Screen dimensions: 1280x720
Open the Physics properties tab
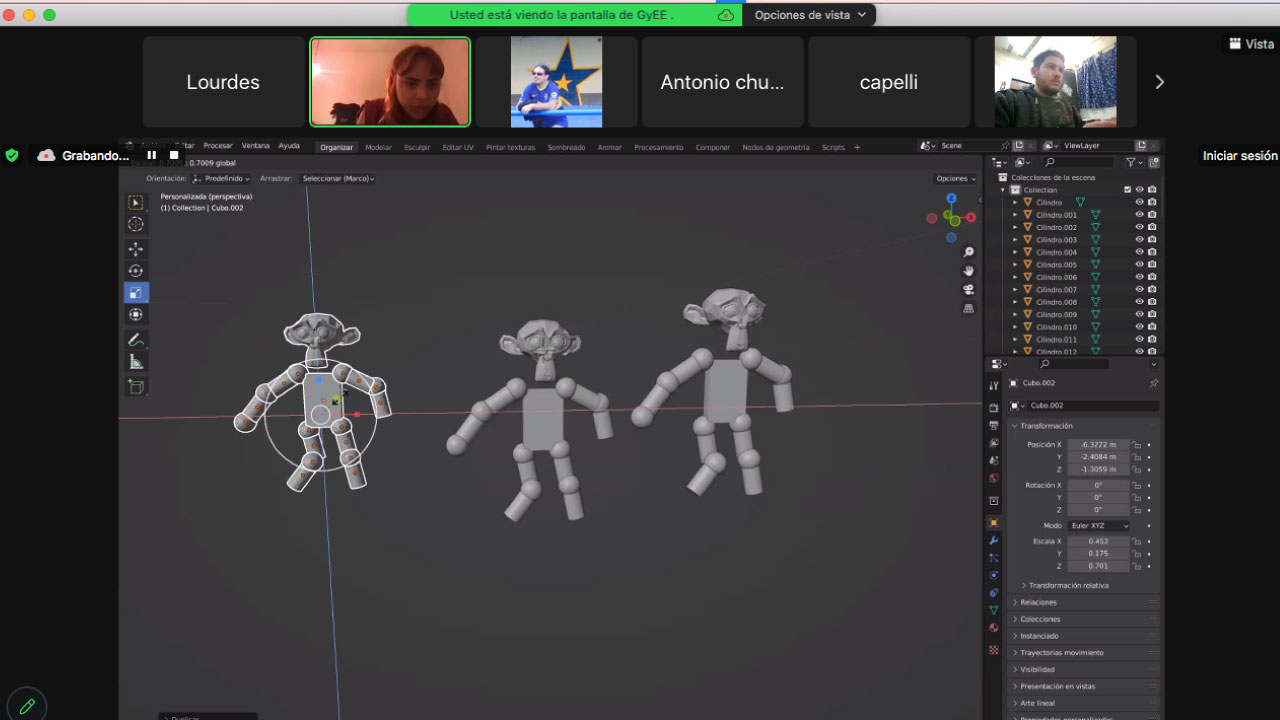[x=993, y=575]
